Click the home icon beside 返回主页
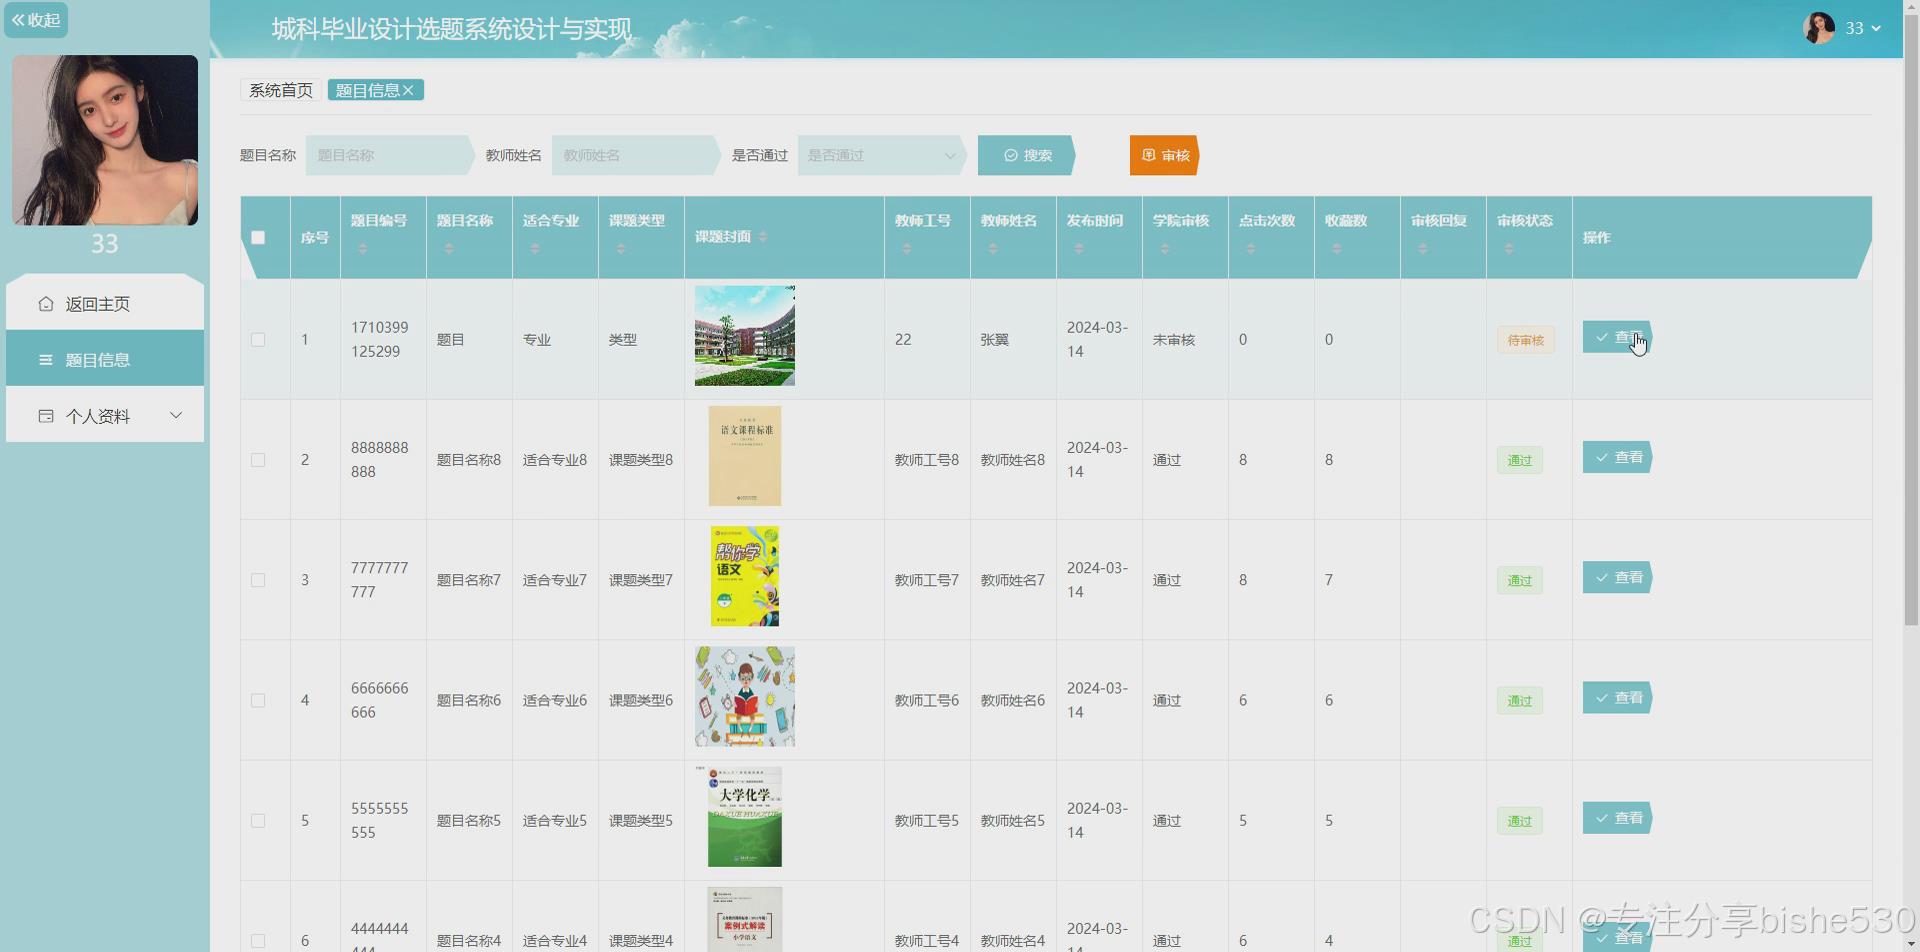 coord(46,304)
